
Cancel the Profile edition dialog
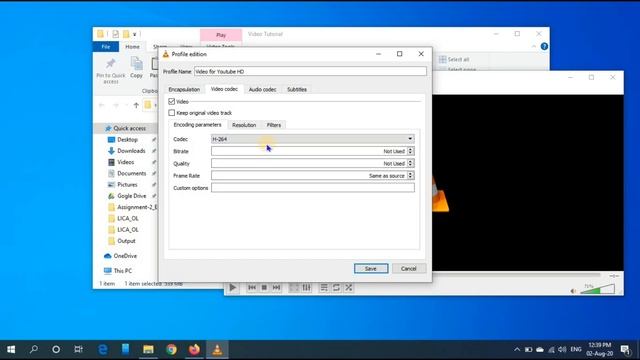click(x=409, y=269)
